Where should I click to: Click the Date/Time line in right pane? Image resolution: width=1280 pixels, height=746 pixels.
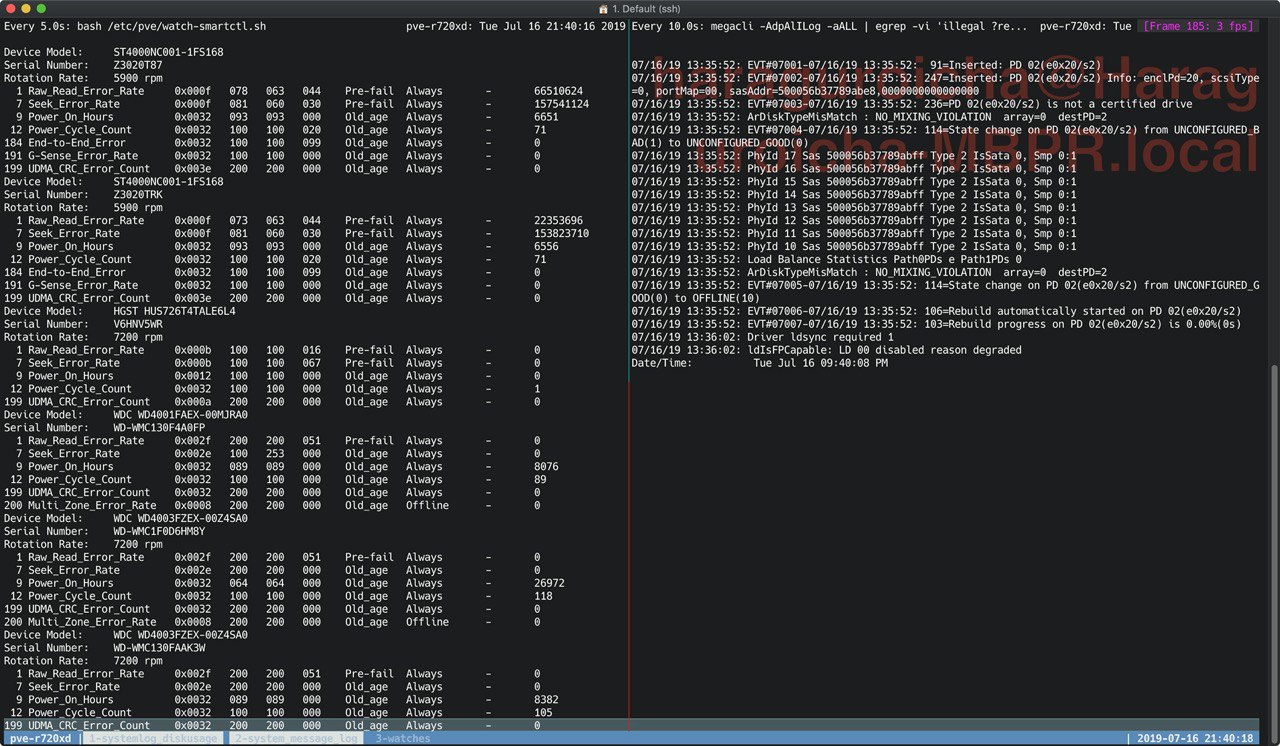point(760,363)
